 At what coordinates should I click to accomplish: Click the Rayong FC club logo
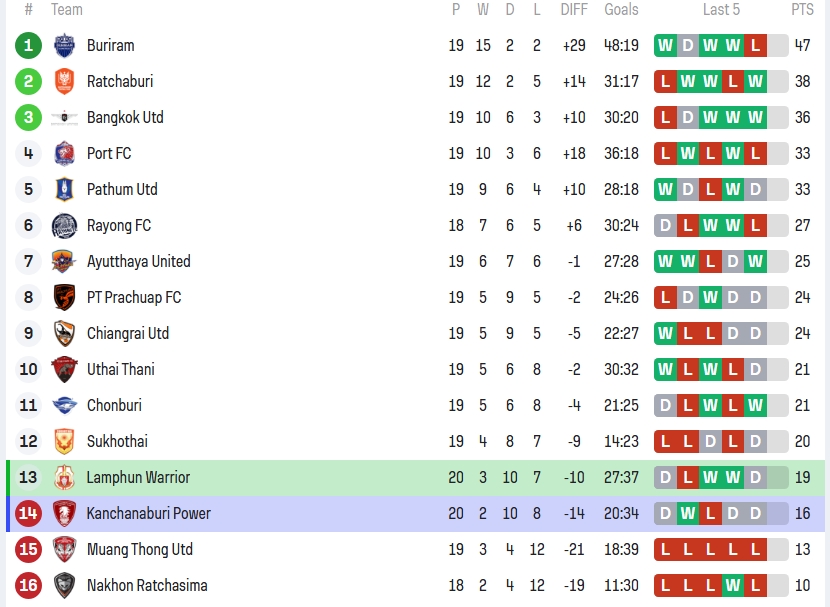click(64, 225)
